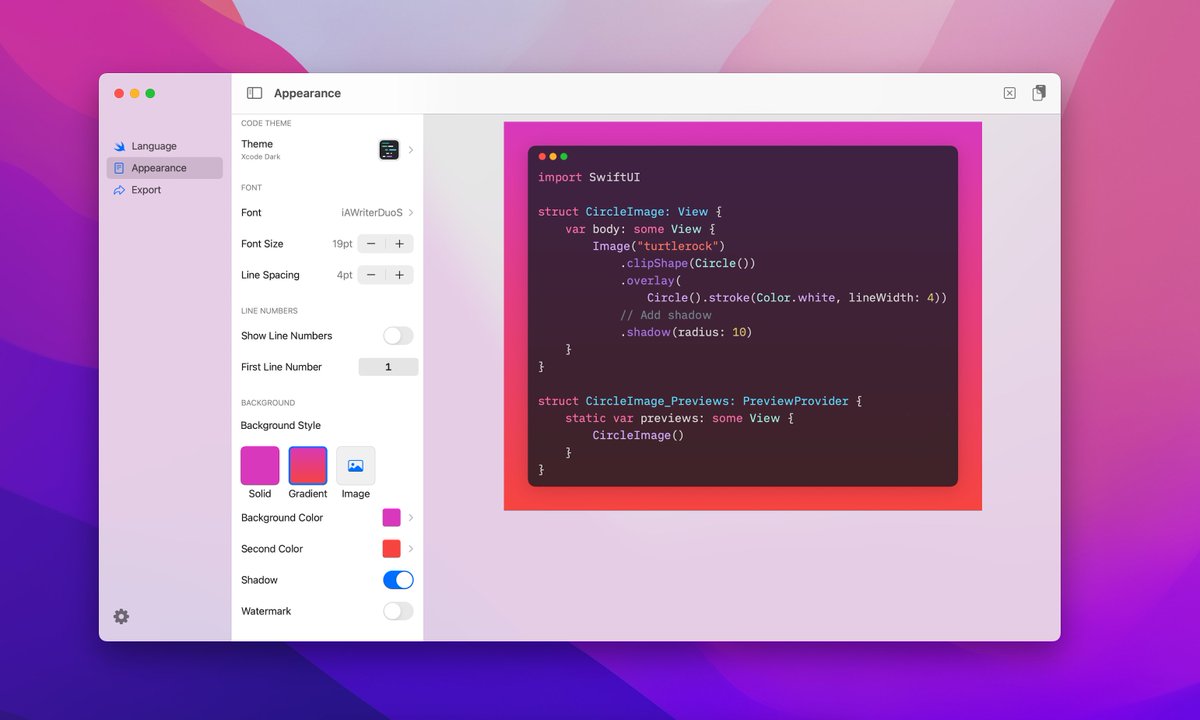
Task: Turn off the Shadow switch
Action: point(398,580)
